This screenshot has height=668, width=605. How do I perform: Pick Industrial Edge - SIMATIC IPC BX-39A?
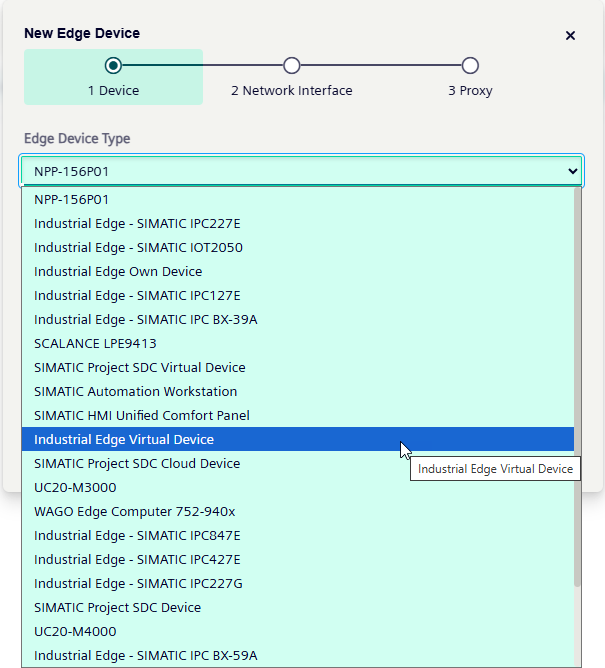pos(298,320)
